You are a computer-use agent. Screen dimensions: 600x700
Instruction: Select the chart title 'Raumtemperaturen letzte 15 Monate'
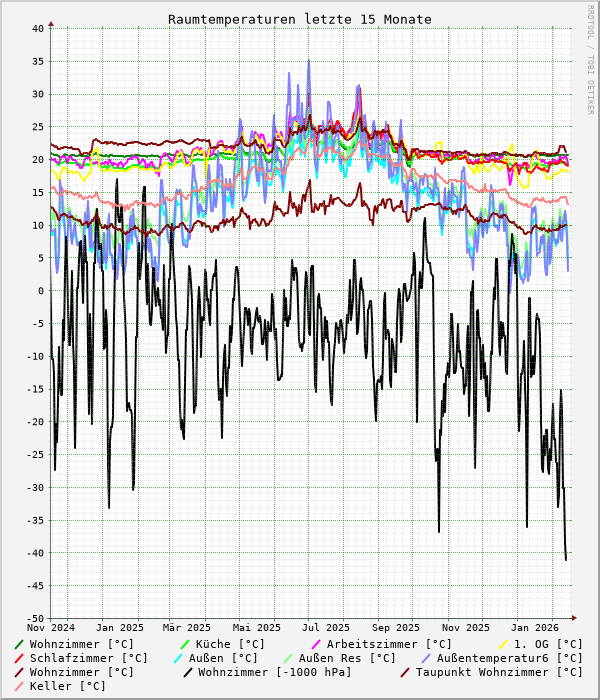pyautogui.click(x=300, y=20)
